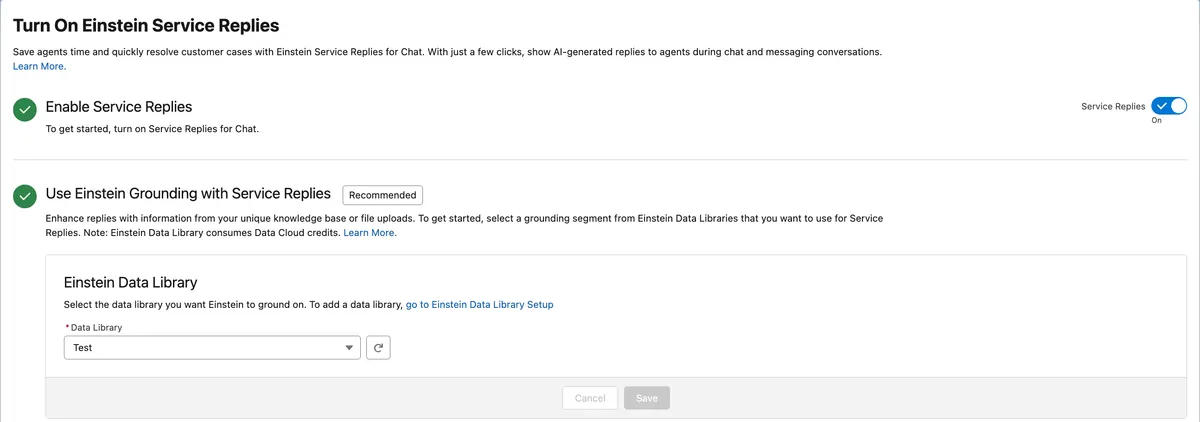Open Learn More link after Data Cloud credits
This screenshot has width=1200, height=422.
point(370,232)
